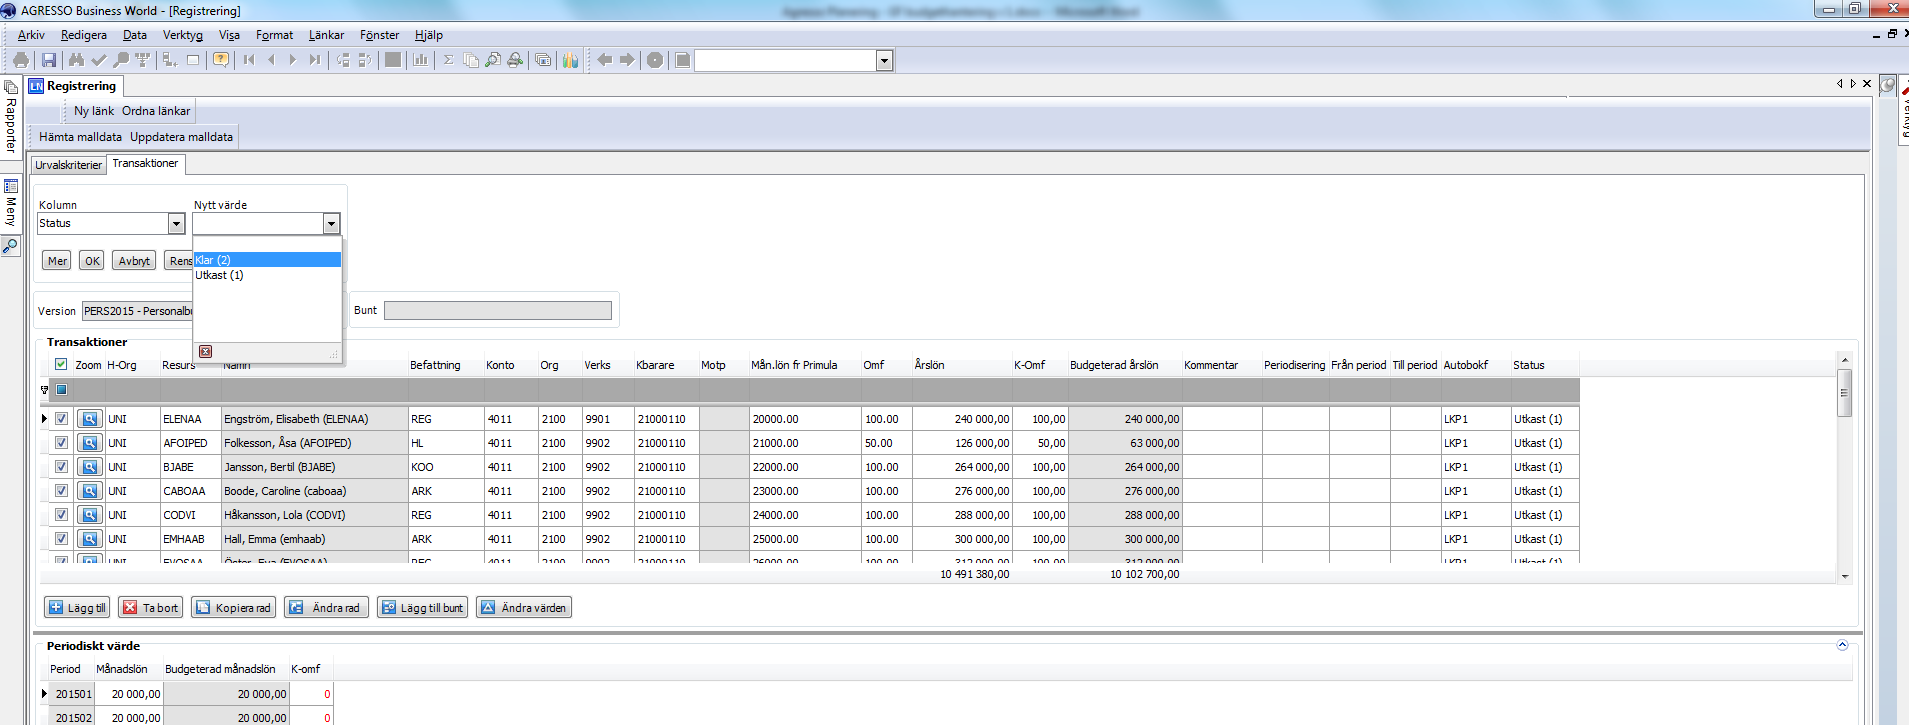Toggle checkbox for EMHAAB row
1909x725 pixels.
[x=61, y=539]
